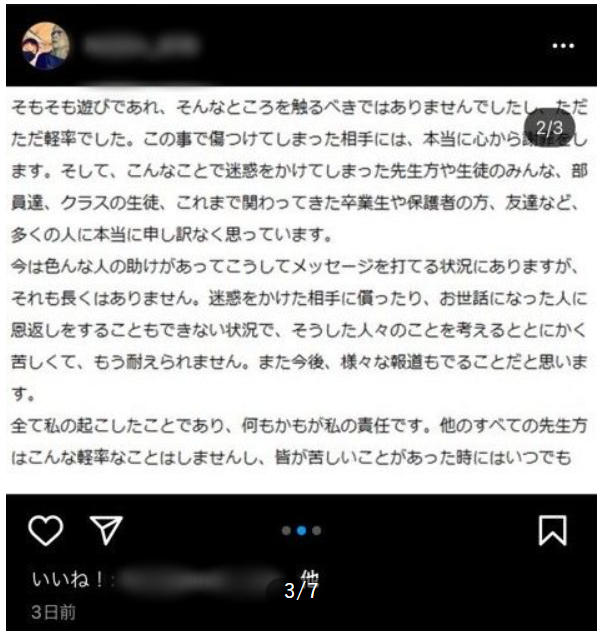
Task: Like the post with the heart icon
Action: point(45,530)
